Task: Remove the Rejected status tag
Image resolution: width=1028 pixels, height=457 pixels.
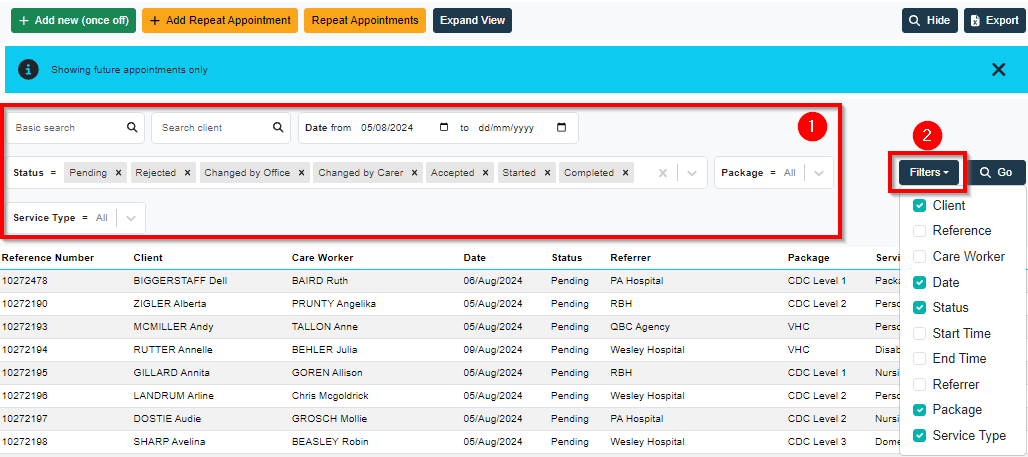Action: coord(187,173)
